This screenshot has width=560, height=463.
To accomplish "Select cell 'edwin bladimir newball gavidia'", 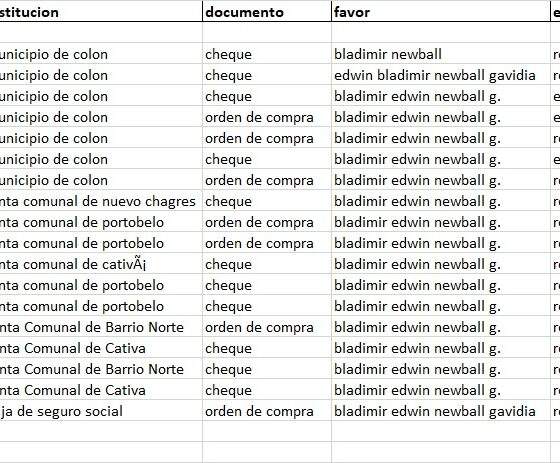I will click(441, 75).
